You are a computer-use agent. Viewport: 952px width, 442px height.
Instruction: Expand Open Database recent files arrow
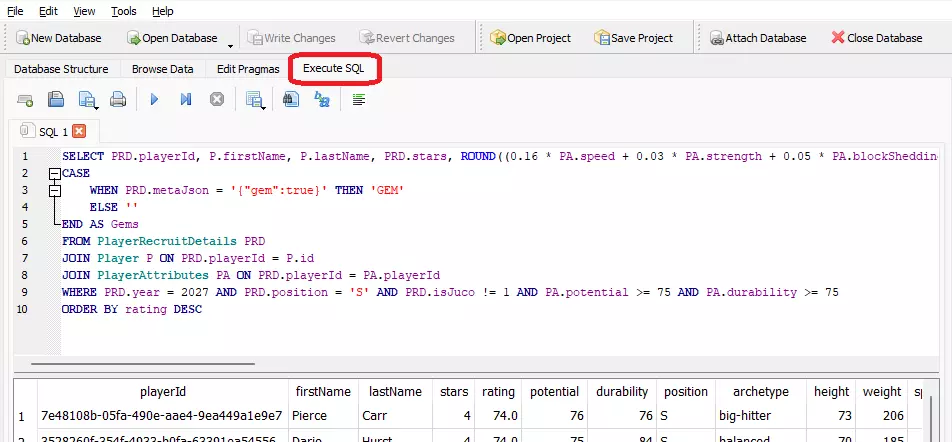tap(230, 46)
